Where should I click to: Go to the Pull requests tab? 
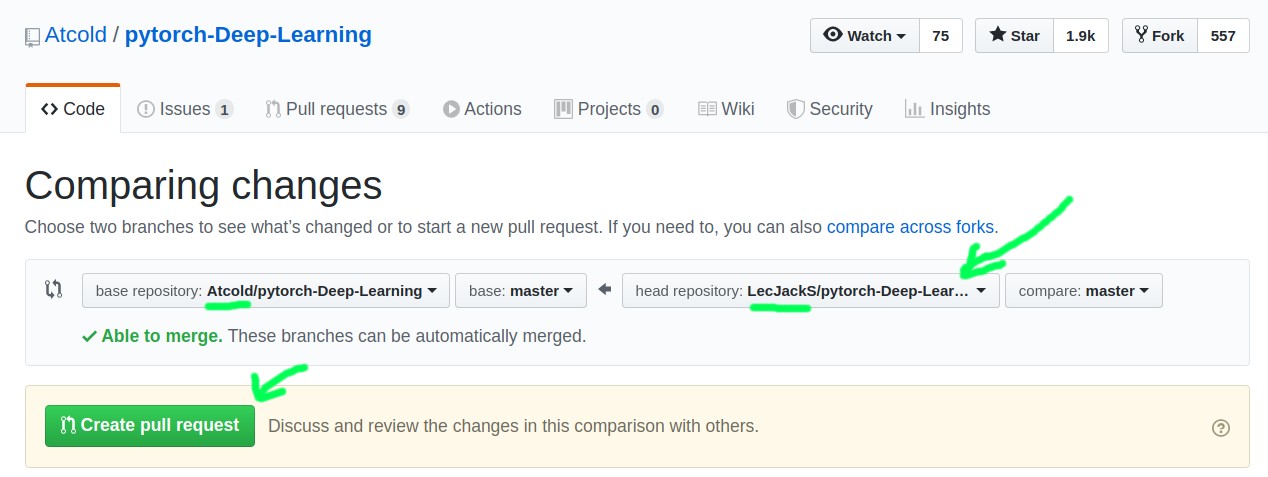(336, 109)
